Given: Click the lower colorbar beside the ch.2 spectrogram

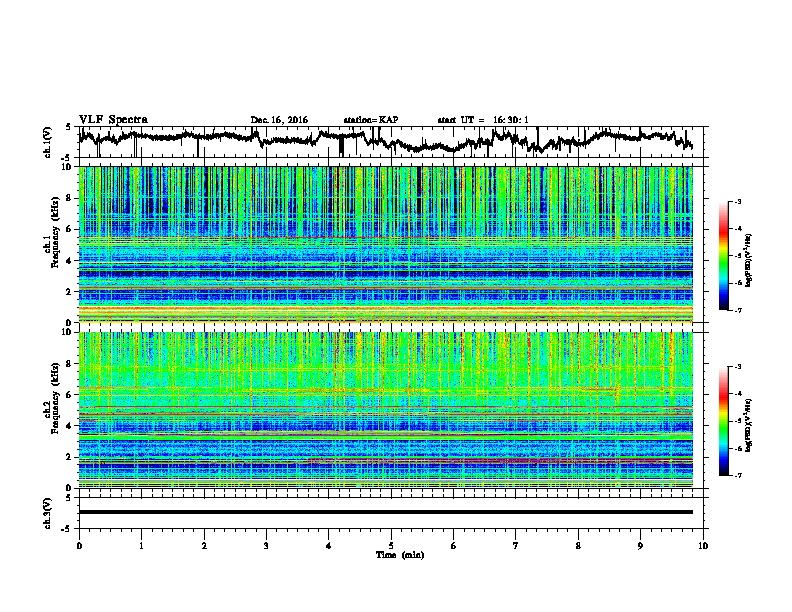Looking at the screenshot, I should [x=724, y=421].
